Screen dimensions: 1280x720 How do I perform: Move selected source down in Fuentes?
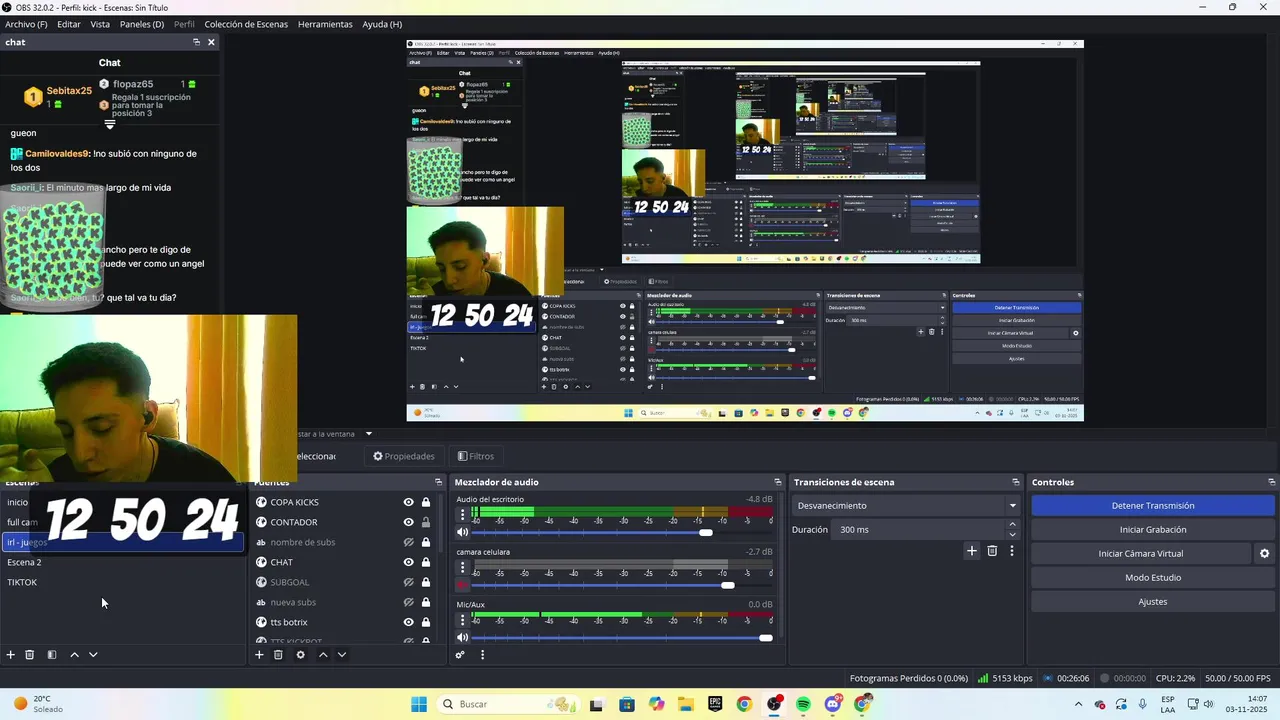click(342, 655)
